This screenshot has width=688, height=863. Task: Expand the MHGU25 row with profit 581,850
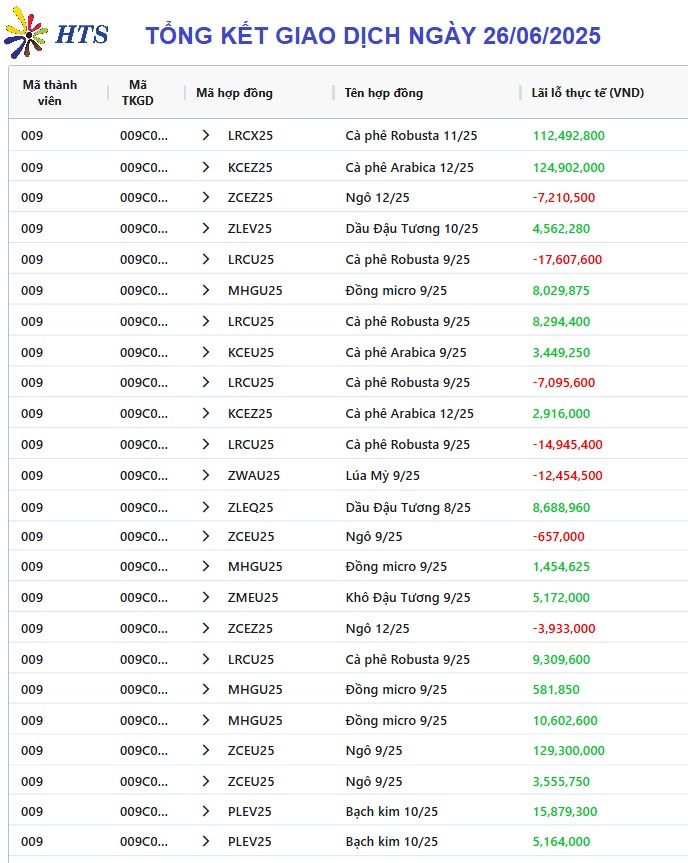click(x=206, y=690)
